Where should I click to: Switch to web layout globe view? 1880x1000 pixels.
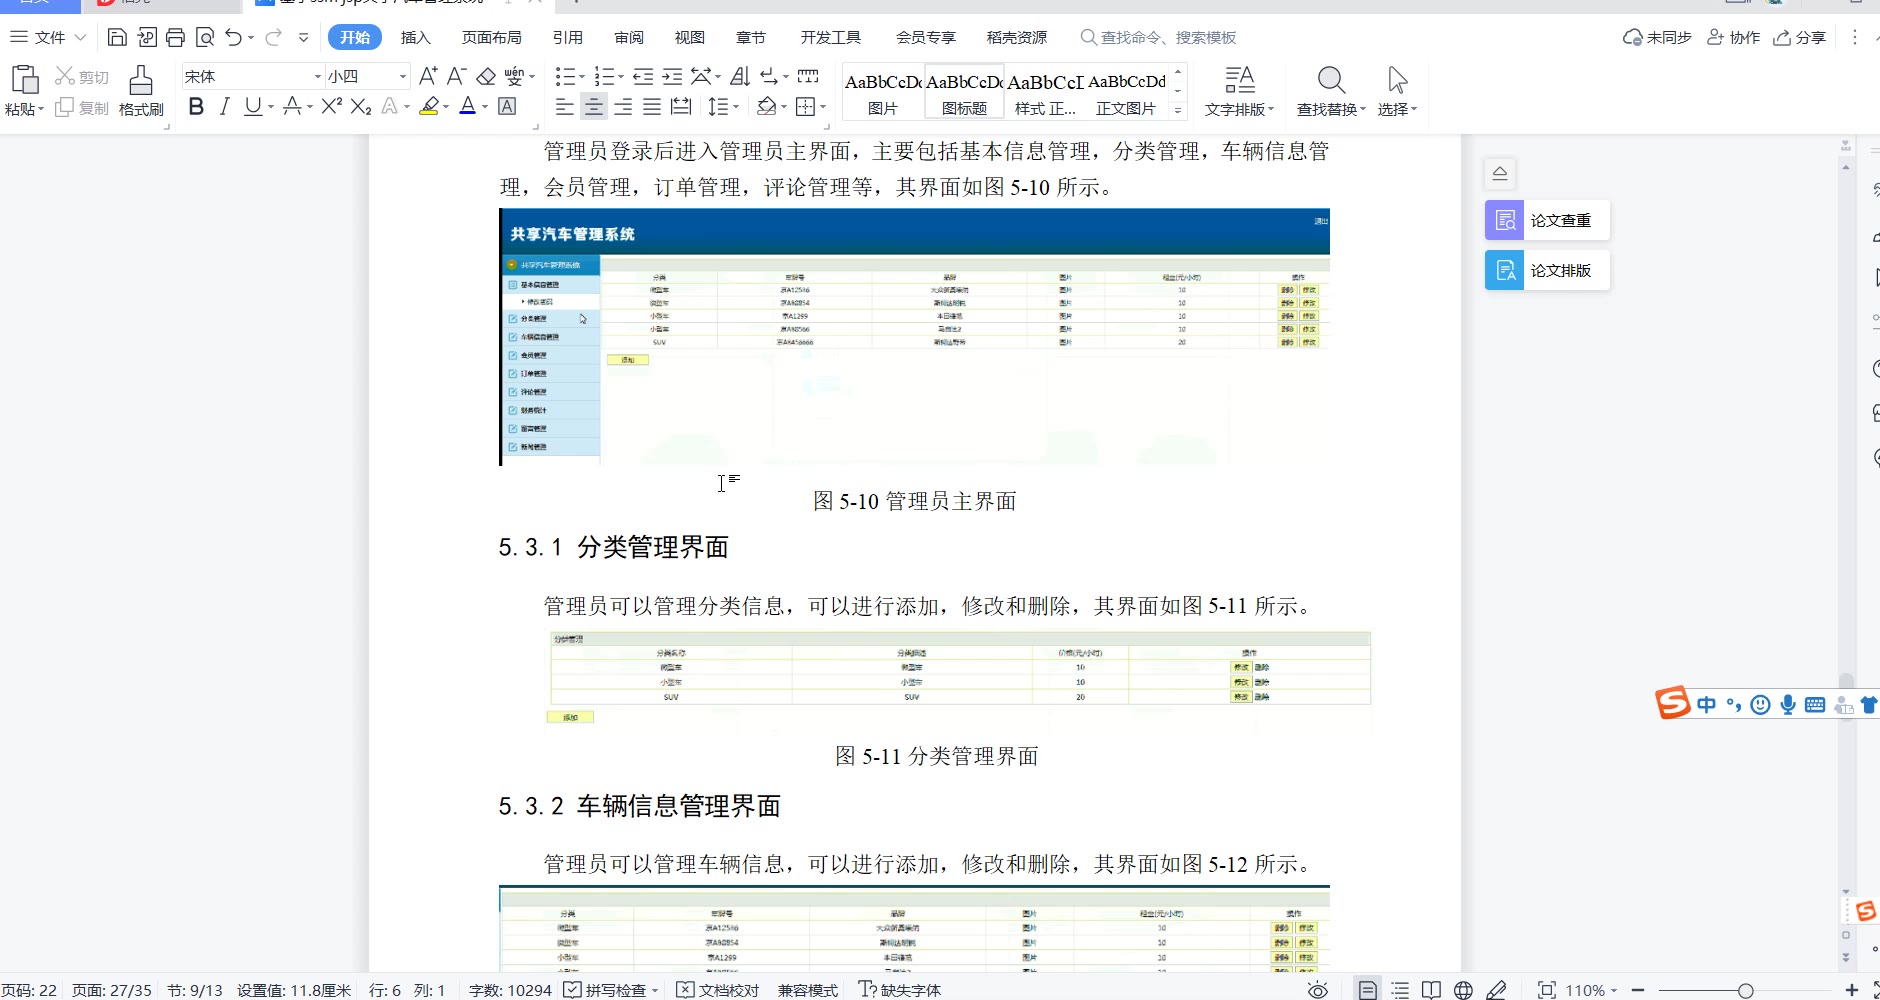pos(1463,990)
